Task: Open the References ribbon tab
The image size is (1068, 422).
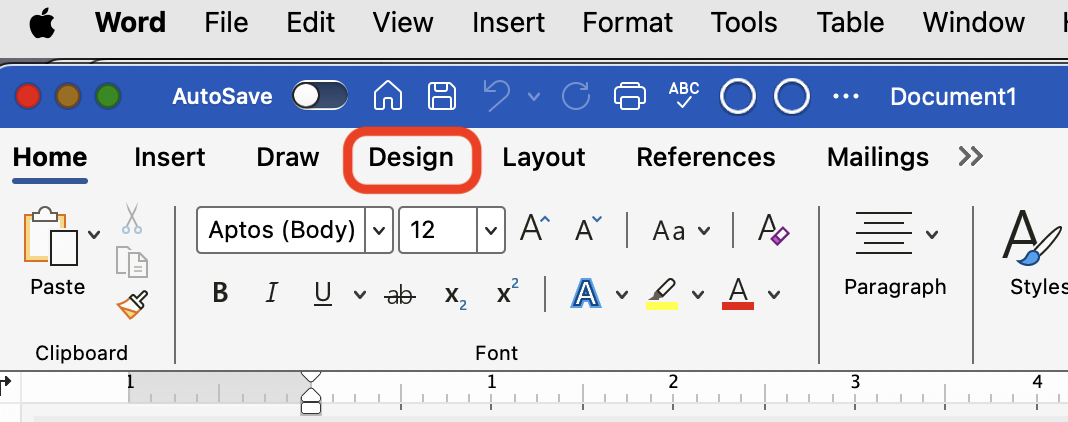Action: coord(706,158)
